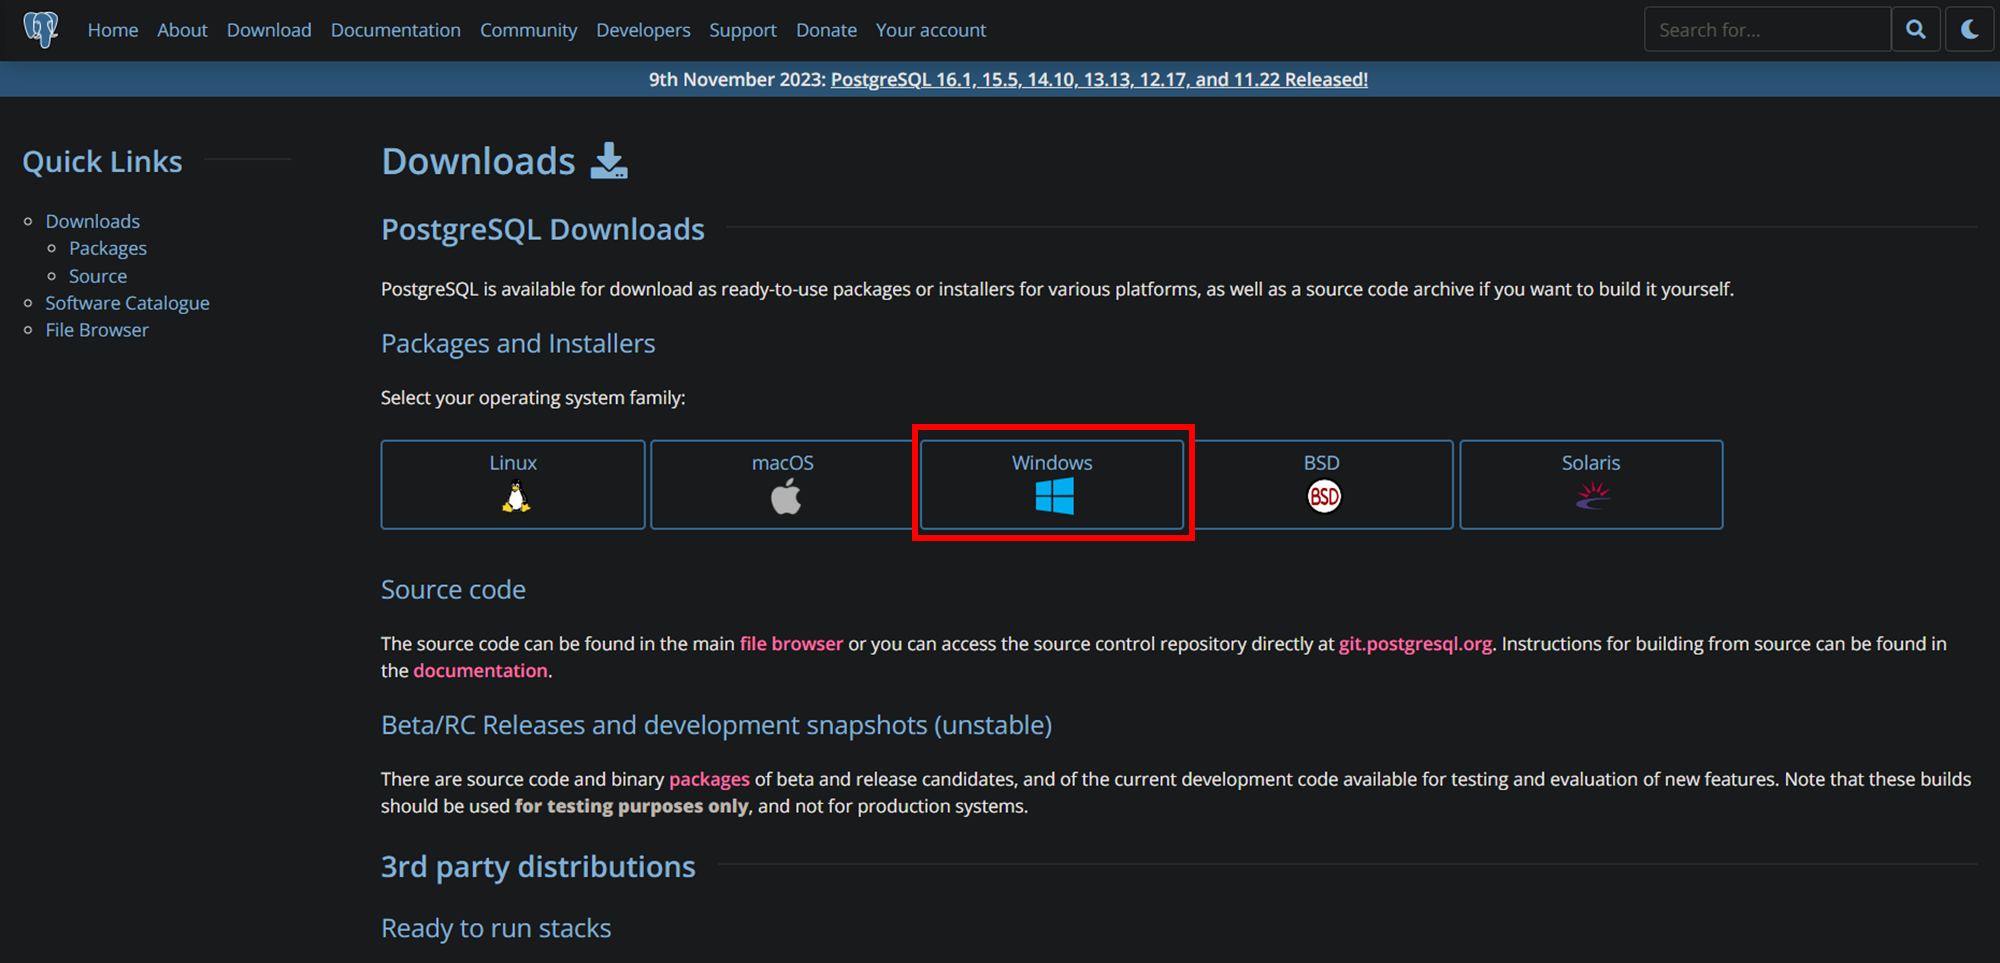Open the Home menu item
Image resolution: width=2000 pixels, height=963 pixels.
click(x=113, y=30)
